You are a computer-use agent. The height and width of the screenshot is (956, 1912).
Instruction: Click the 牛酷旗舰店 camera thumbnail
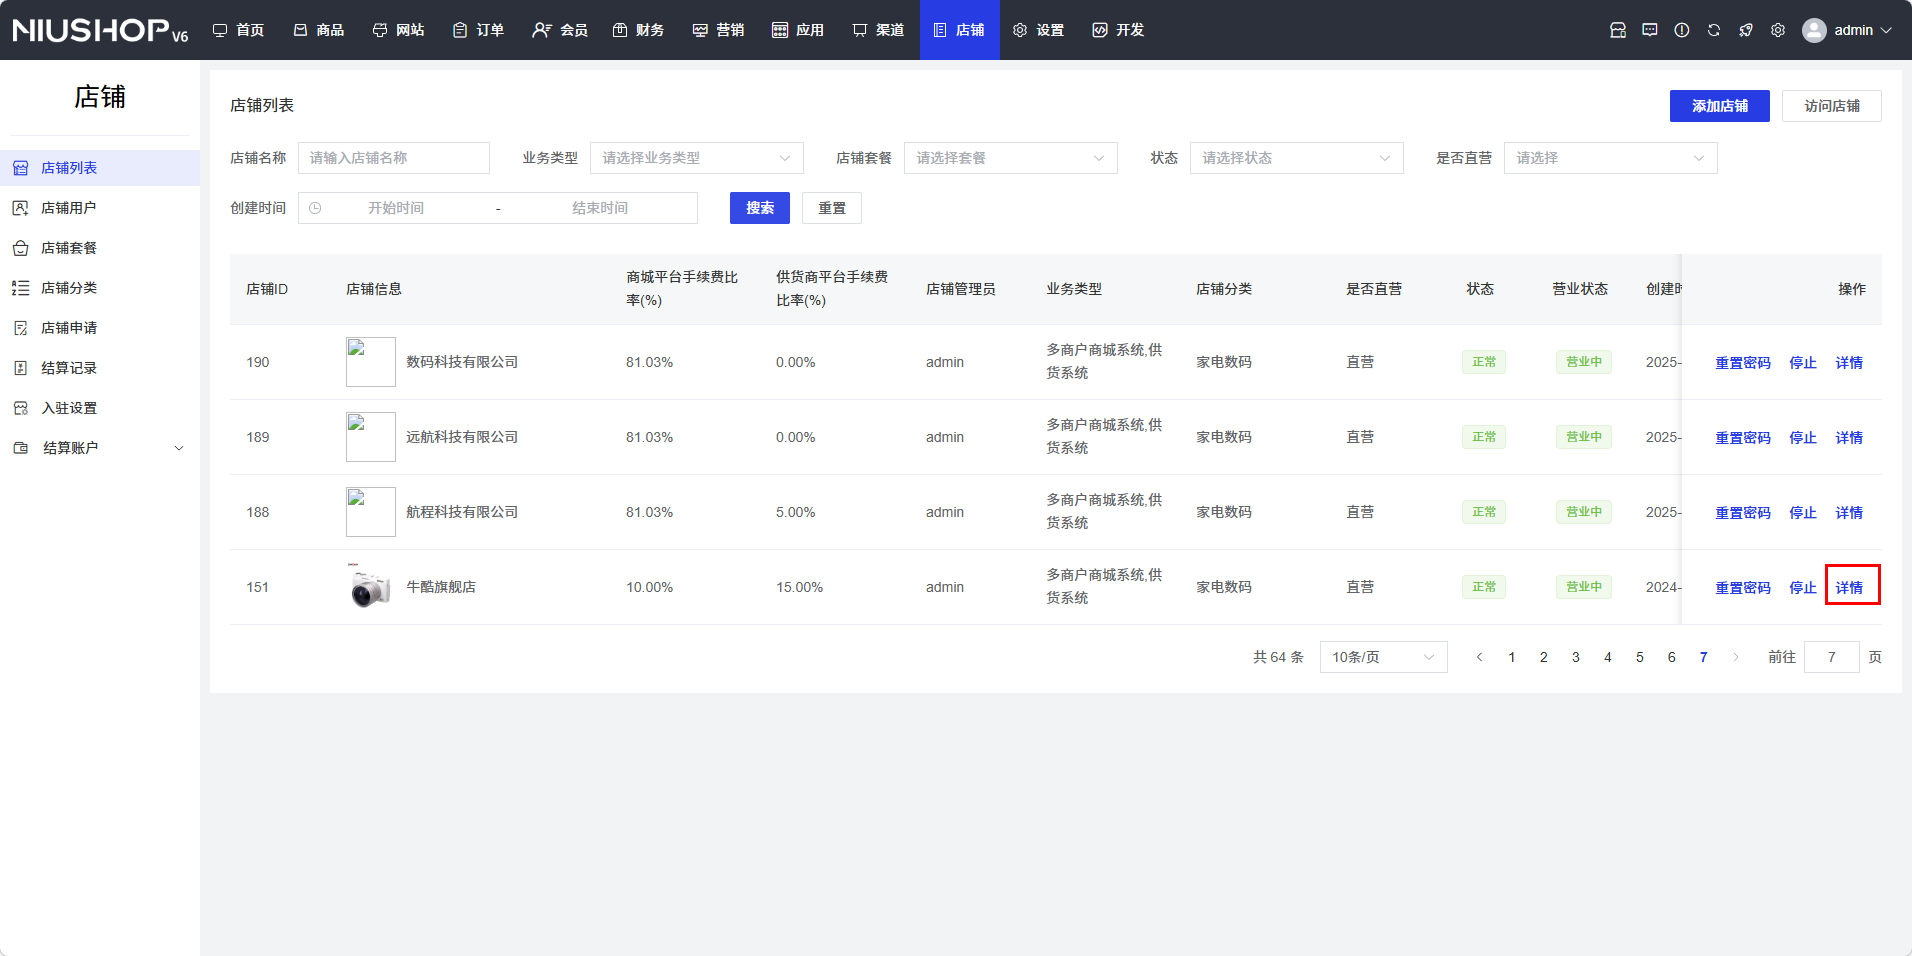coord(370,587)
